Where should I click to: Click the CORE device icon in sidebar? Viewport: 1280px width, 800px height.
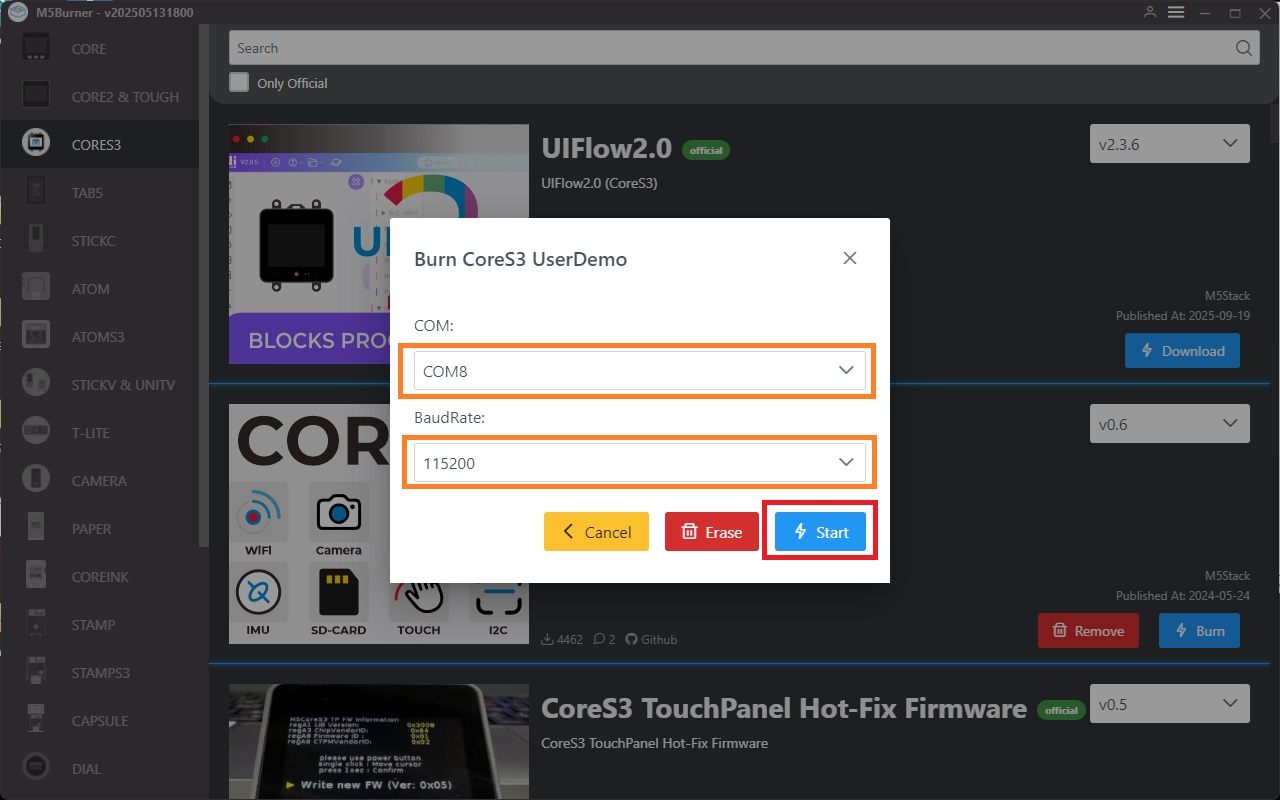(x=36, y=48)
